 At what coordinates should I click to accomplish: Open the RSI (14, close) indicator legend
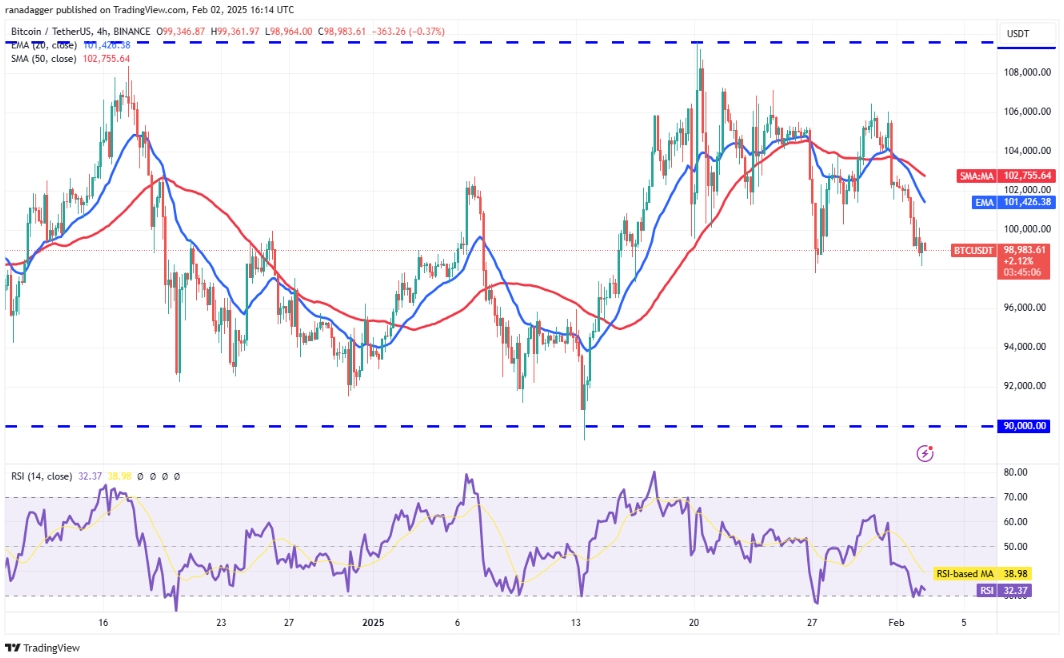(x=41, y=477)
